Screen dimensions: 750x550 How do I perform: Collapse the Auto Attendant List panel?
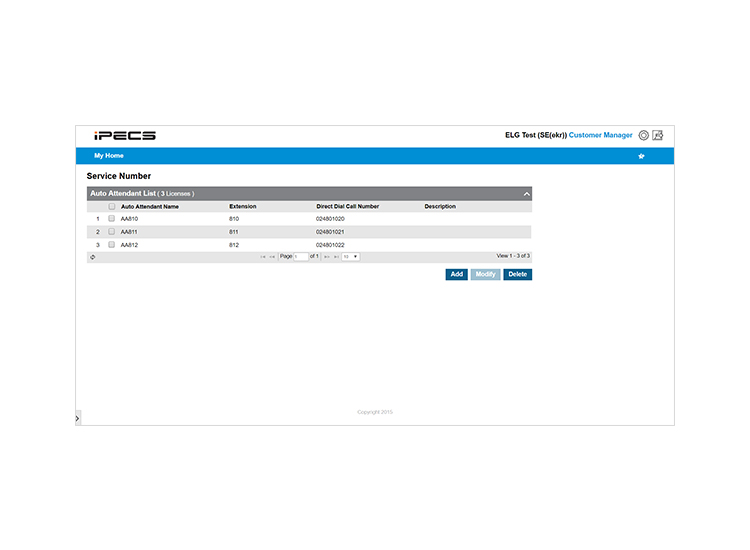pyautogui.click(x=526, y=194)
